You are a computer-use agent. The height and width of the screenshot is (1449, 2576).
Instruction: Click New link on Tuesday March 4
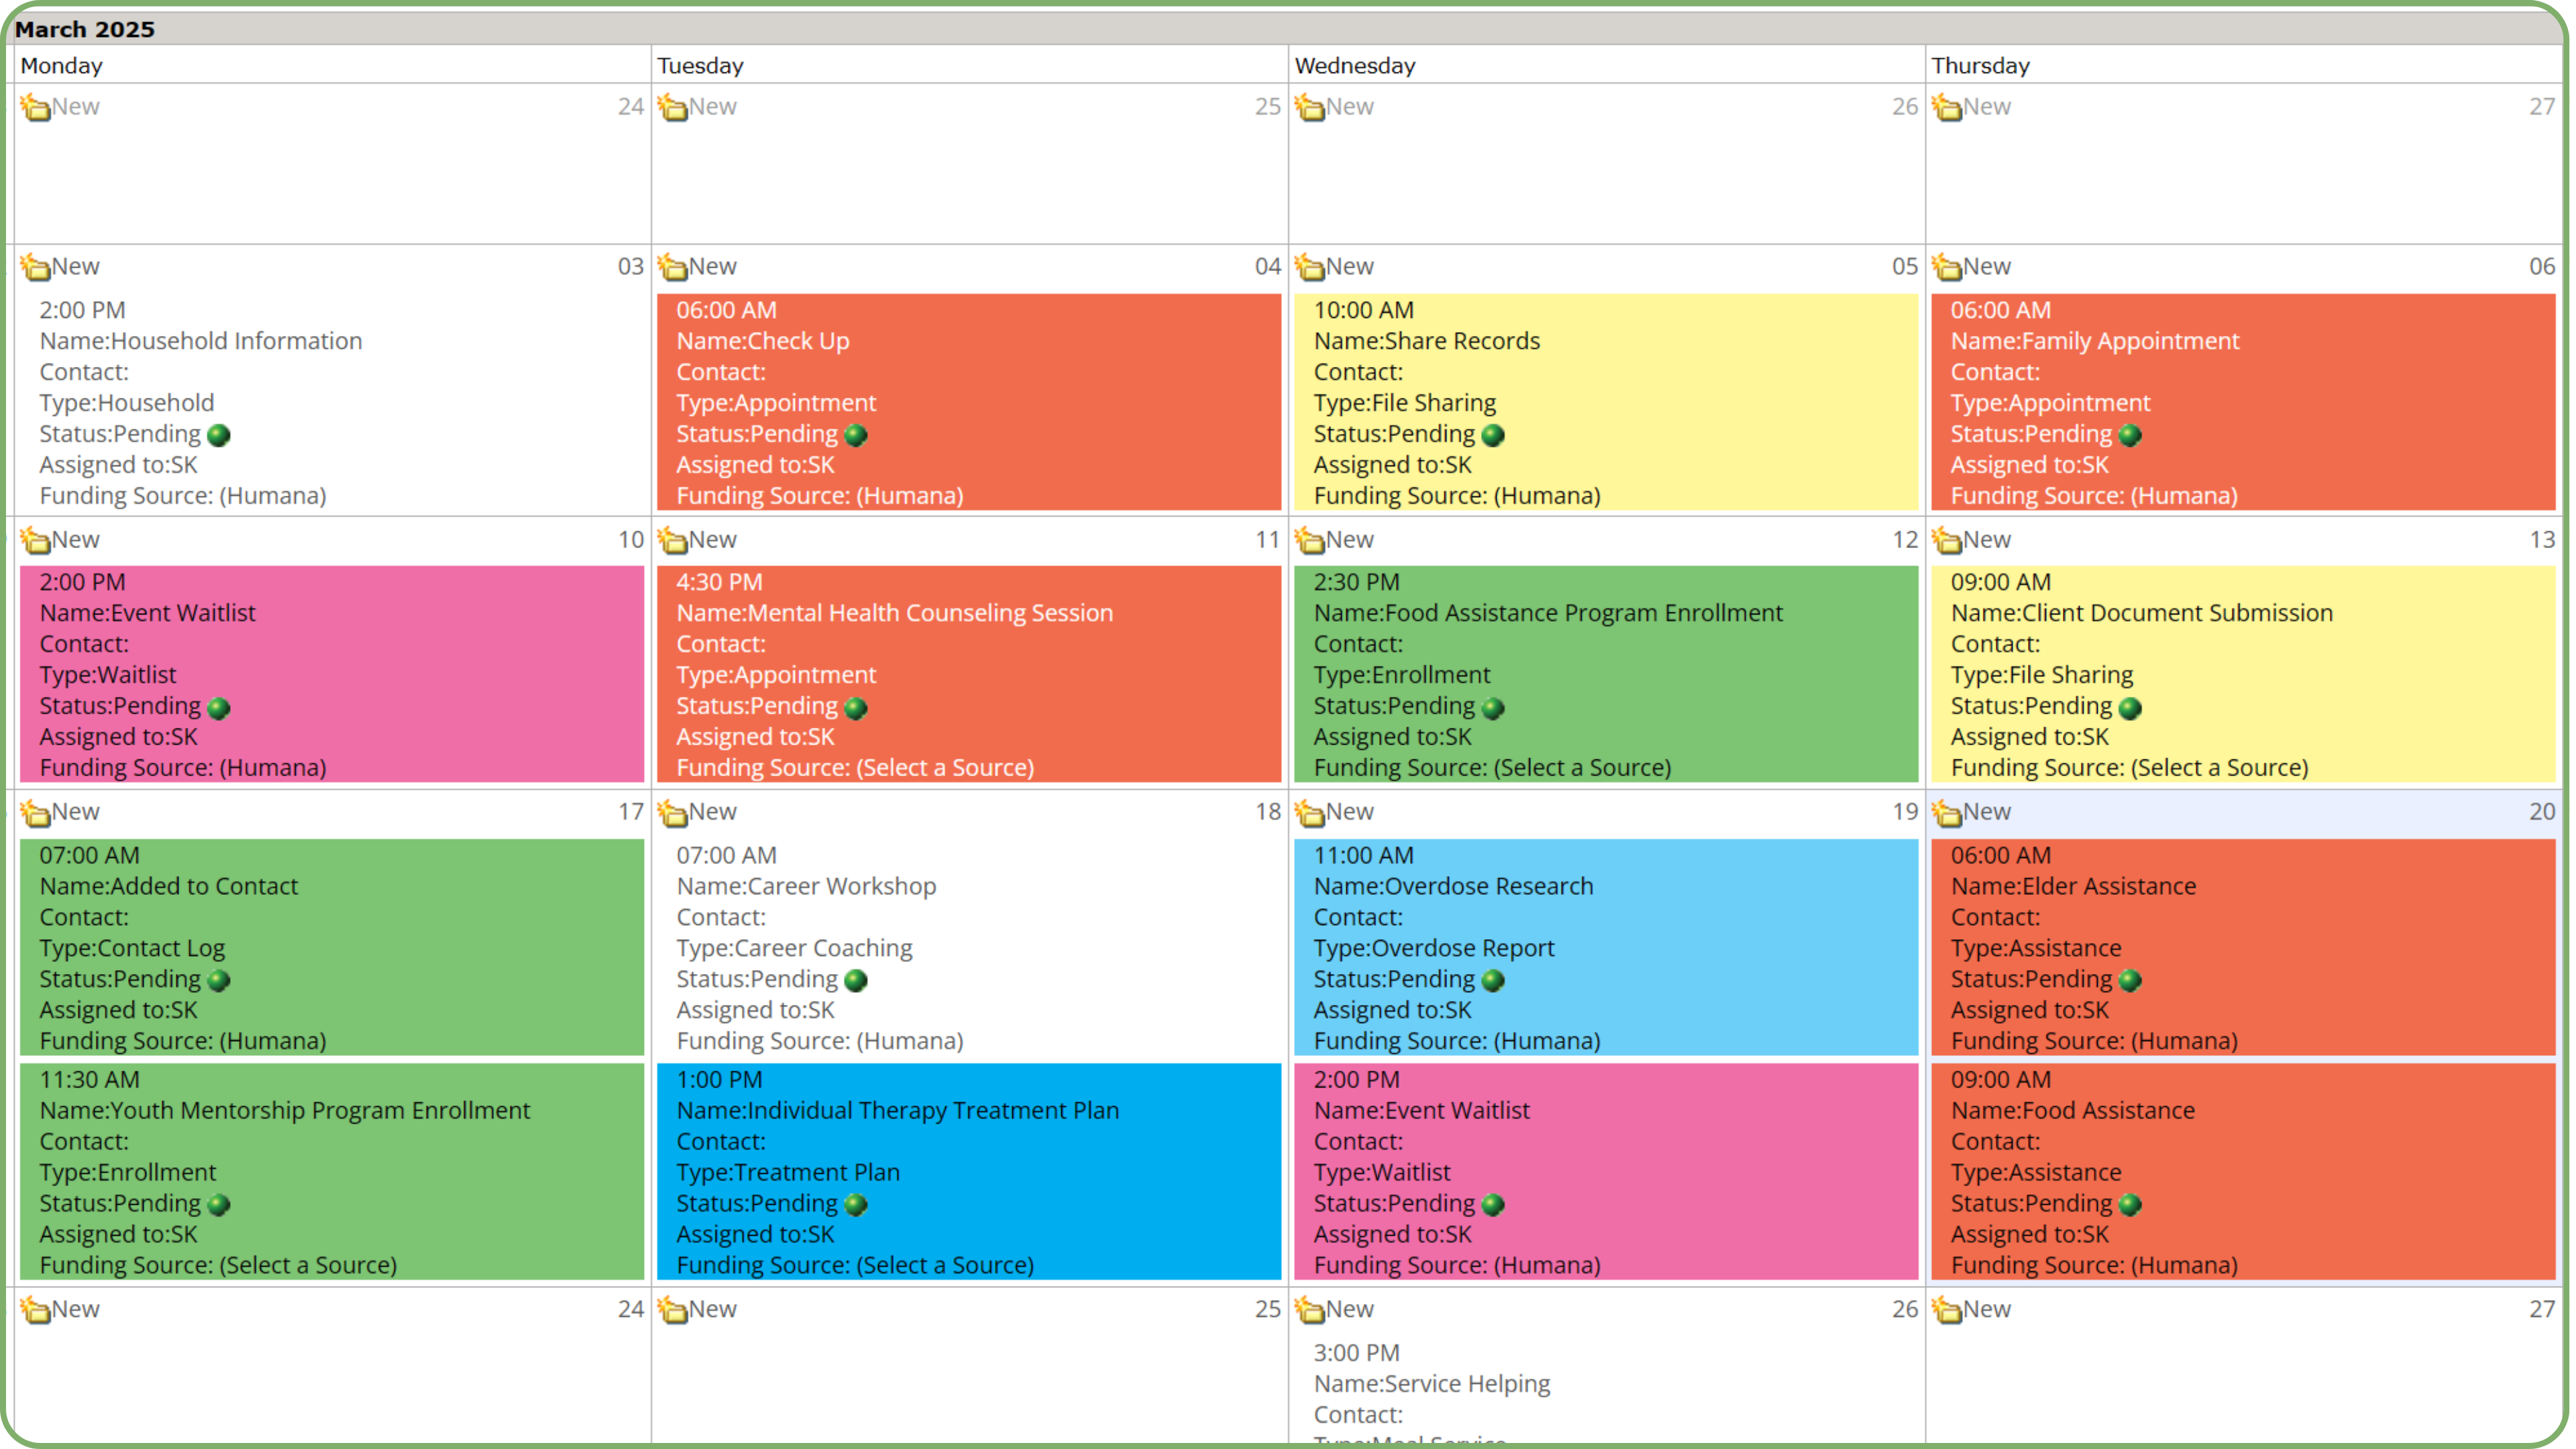pos(712,267)
